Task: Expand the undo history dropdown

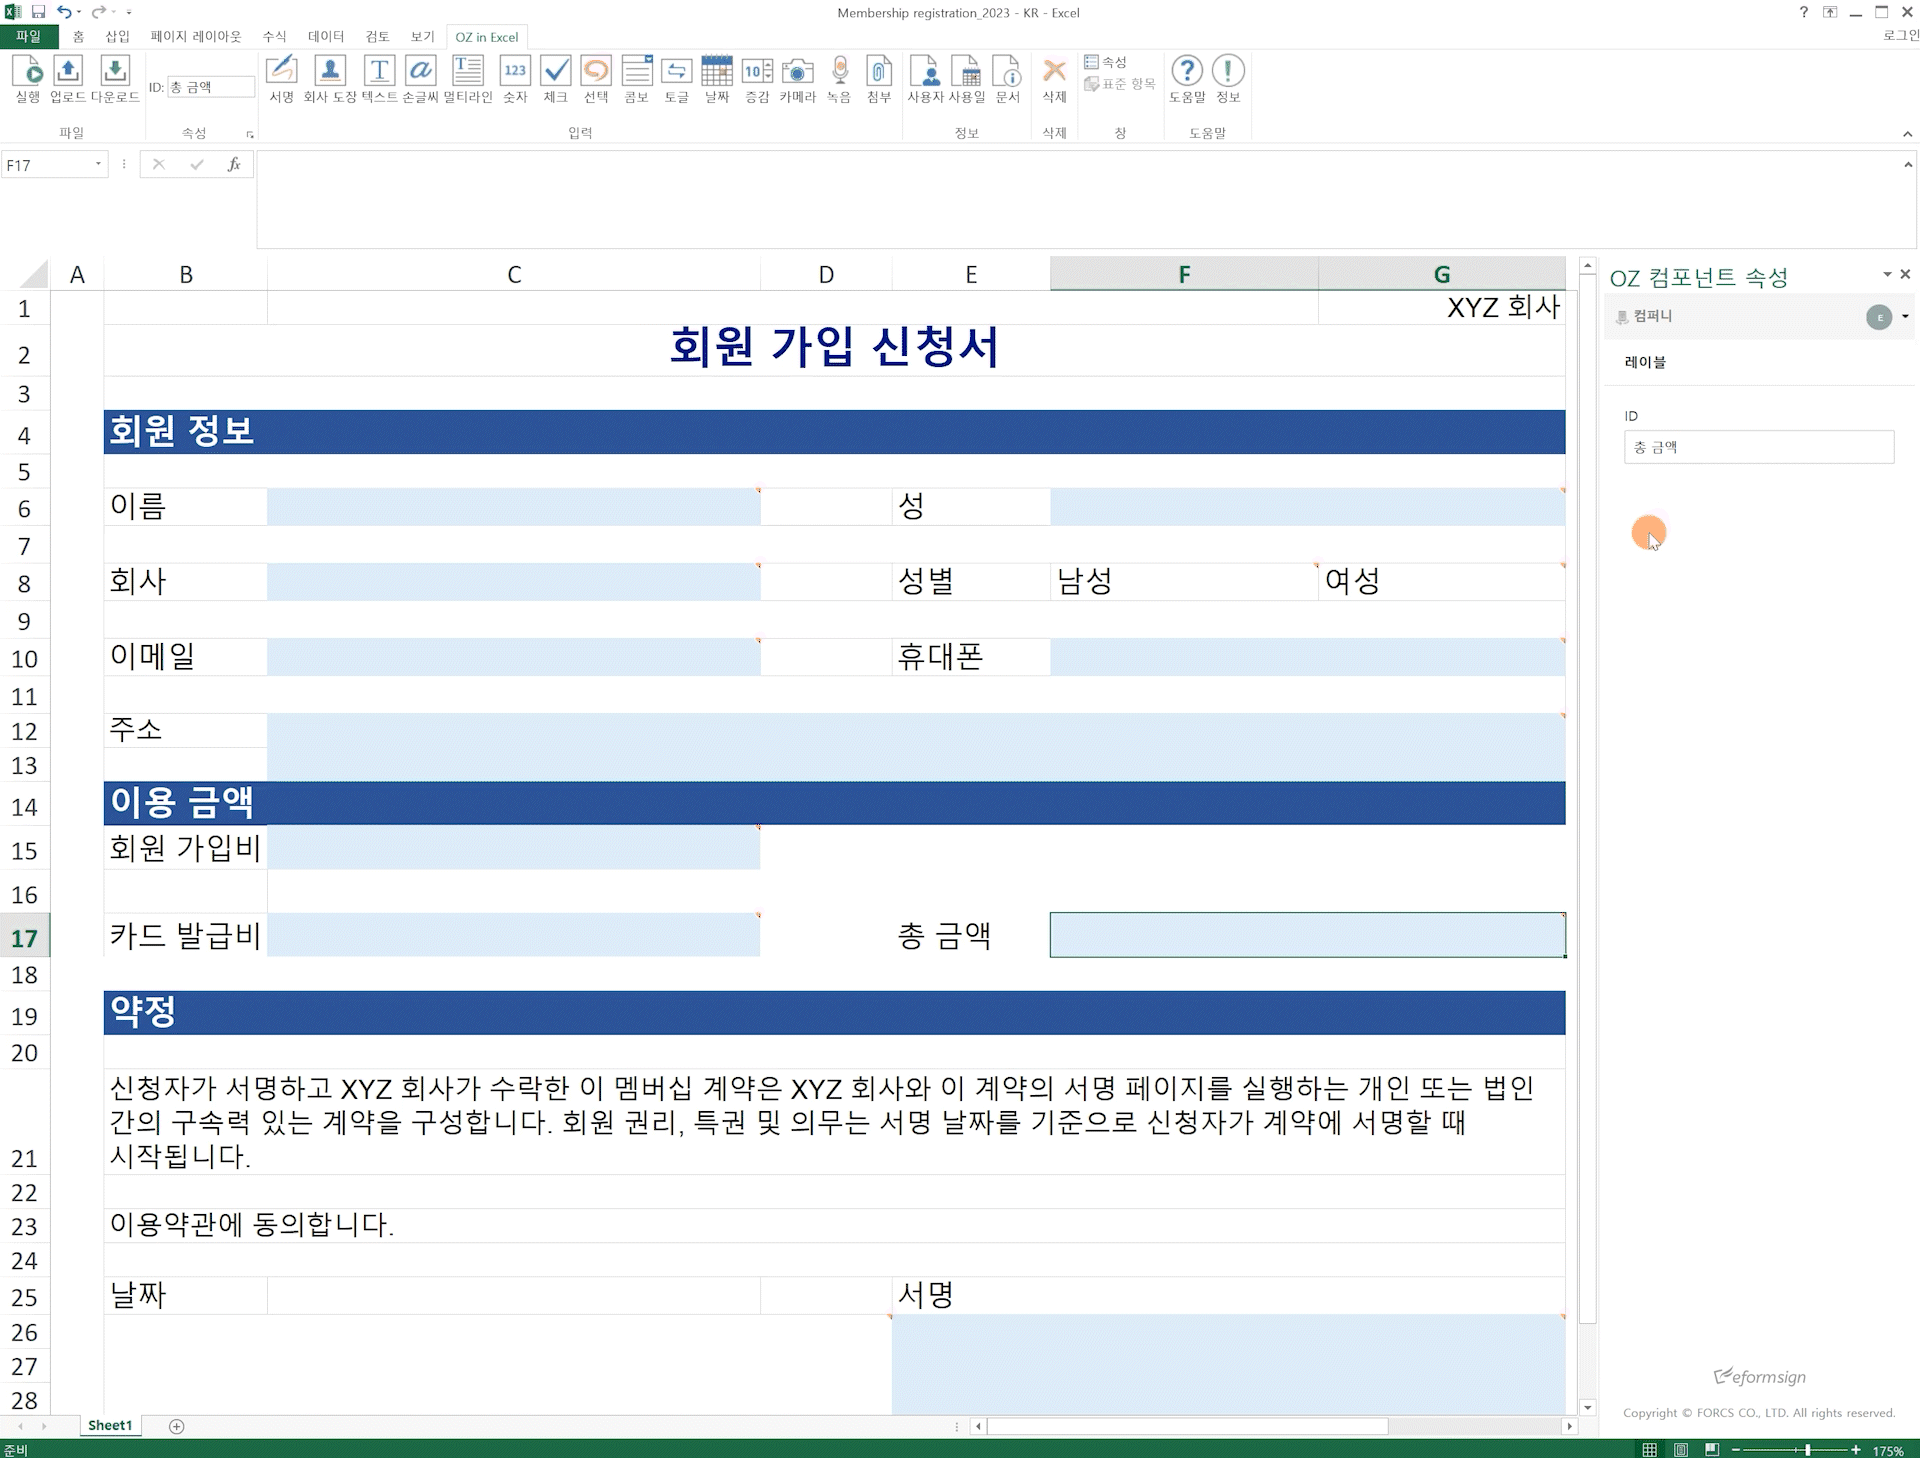Action: coord(79,12)
